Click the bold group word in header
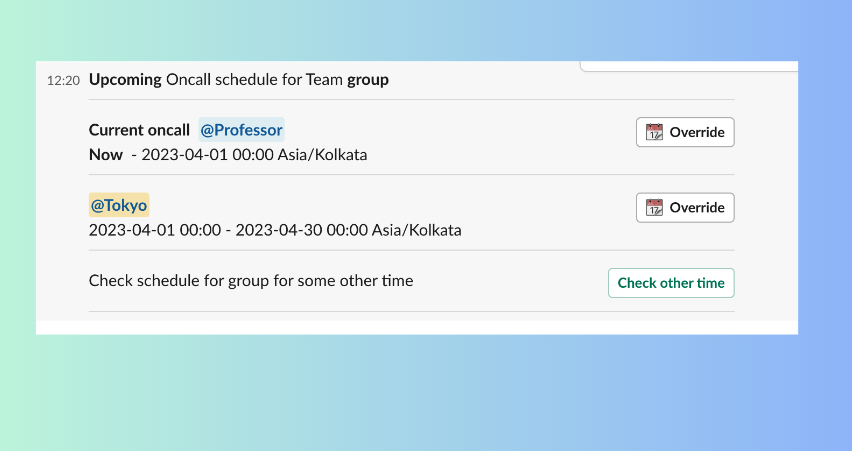Viewport: 852px width, 451px height. pos(368,79)
